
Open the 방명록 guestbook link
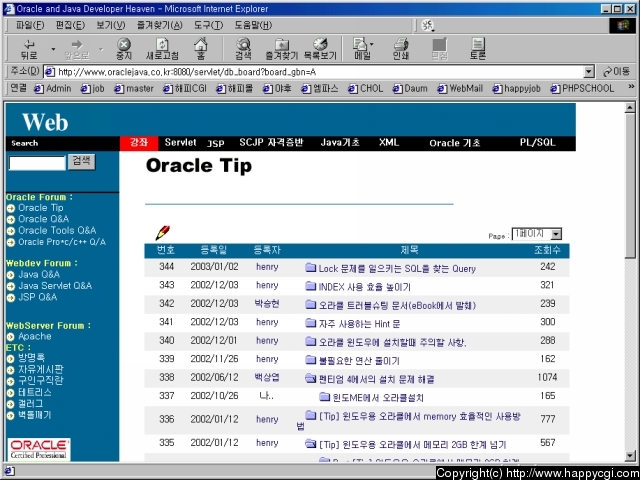click(31, 358)
